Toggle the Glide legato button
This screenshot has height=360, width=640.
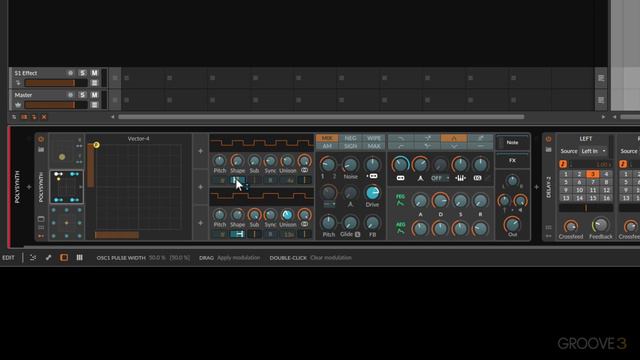coord(358,234)
